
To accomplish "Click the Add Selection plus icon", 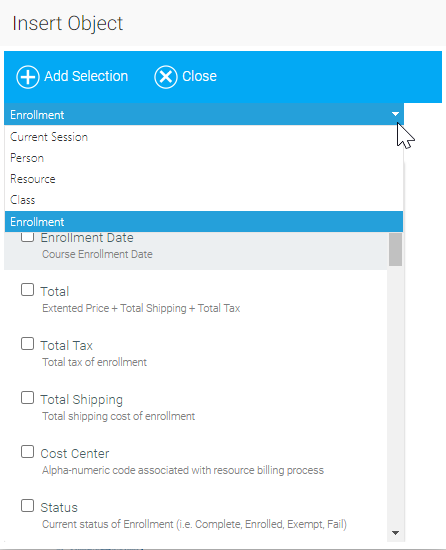I will click(x=28, y=77).
